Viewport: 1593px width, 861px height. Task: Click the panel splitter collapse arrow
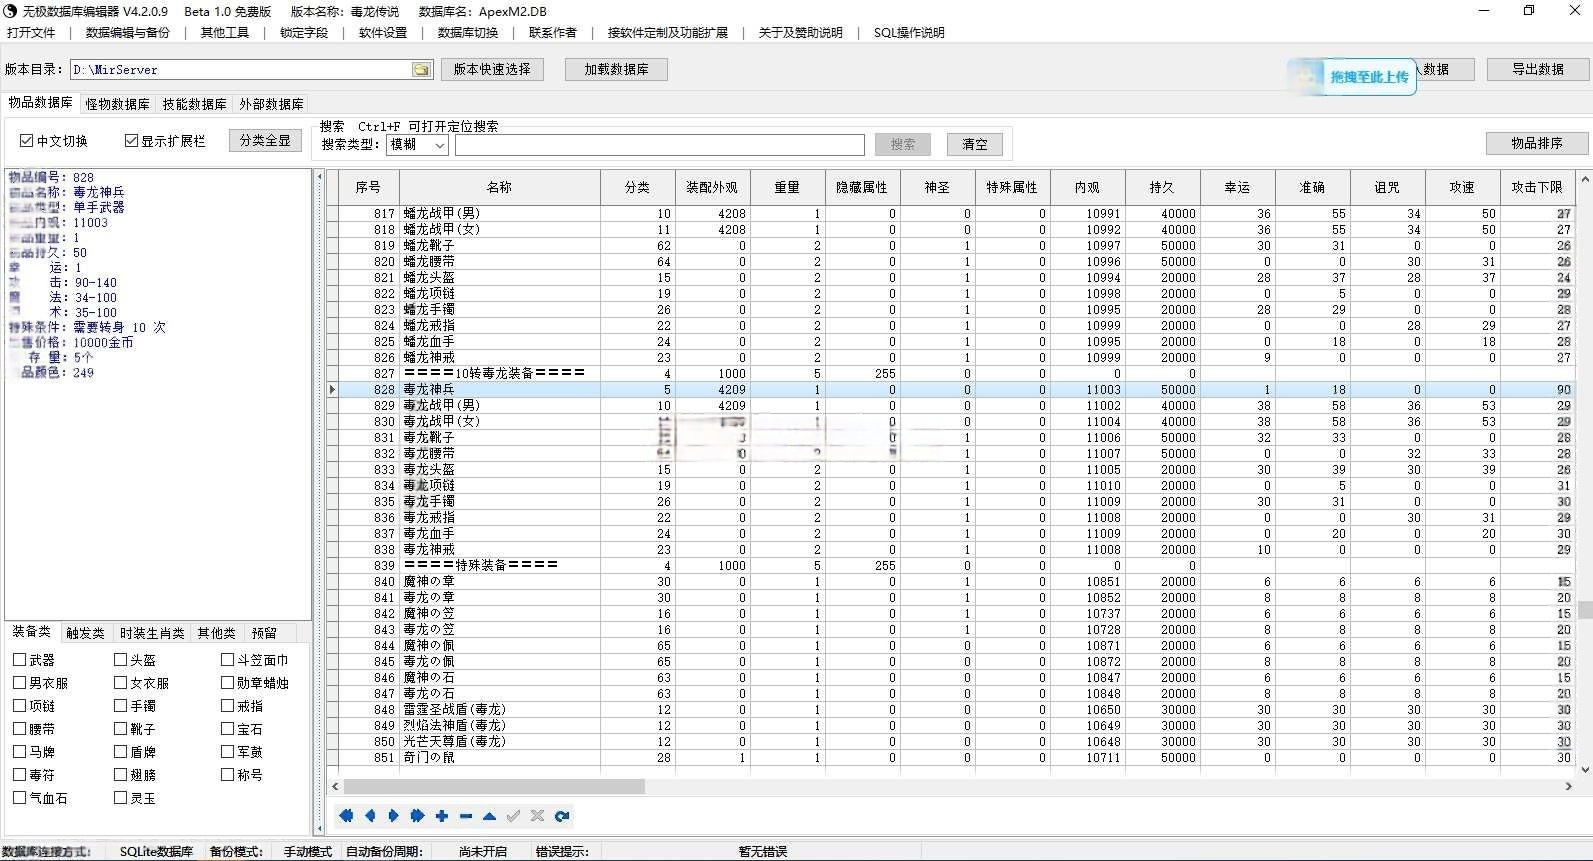(320, 177)
